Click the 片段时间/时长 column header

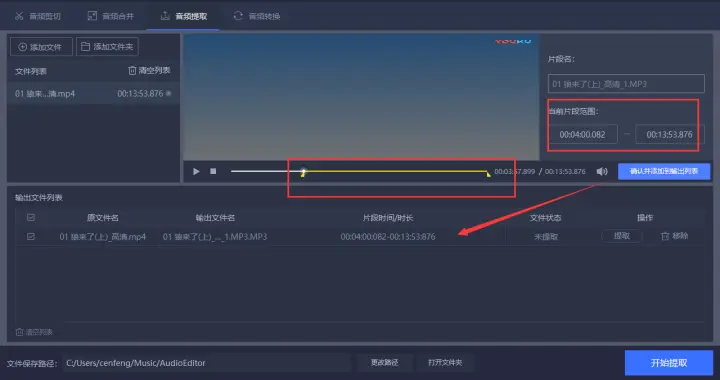388,218
